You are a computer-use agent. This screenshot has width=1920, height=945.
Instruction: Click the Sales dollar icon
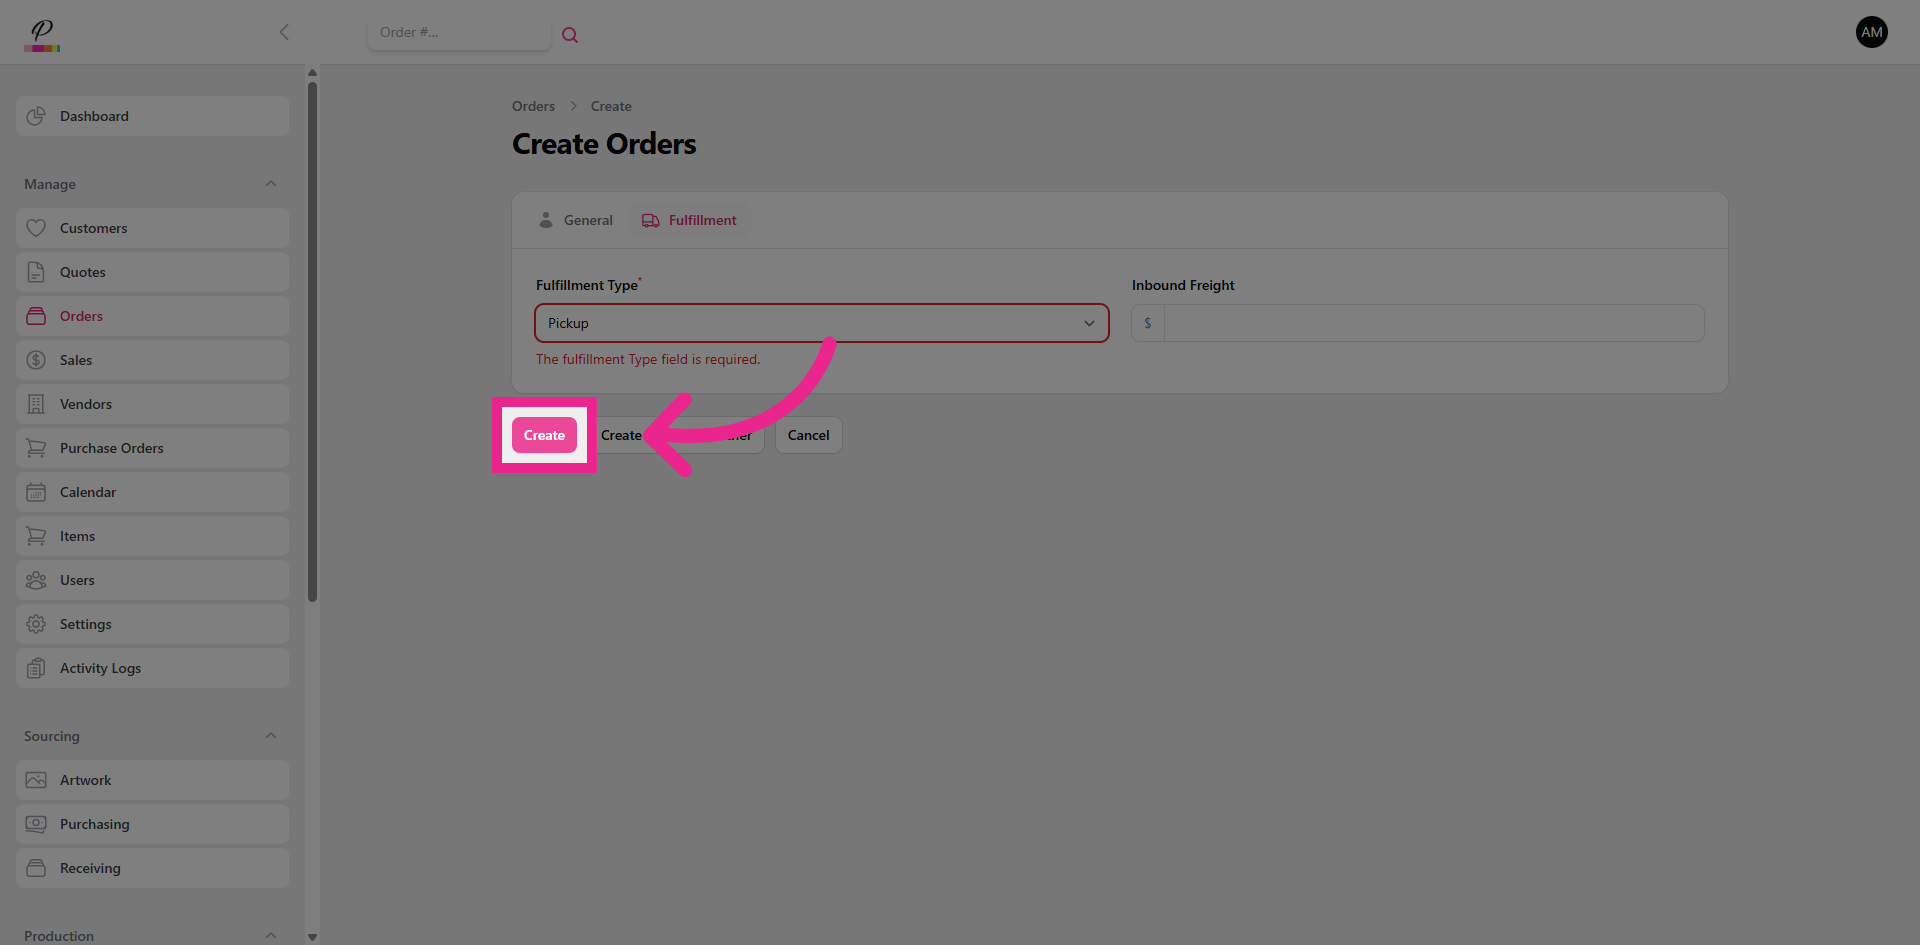tap(36, 360)
